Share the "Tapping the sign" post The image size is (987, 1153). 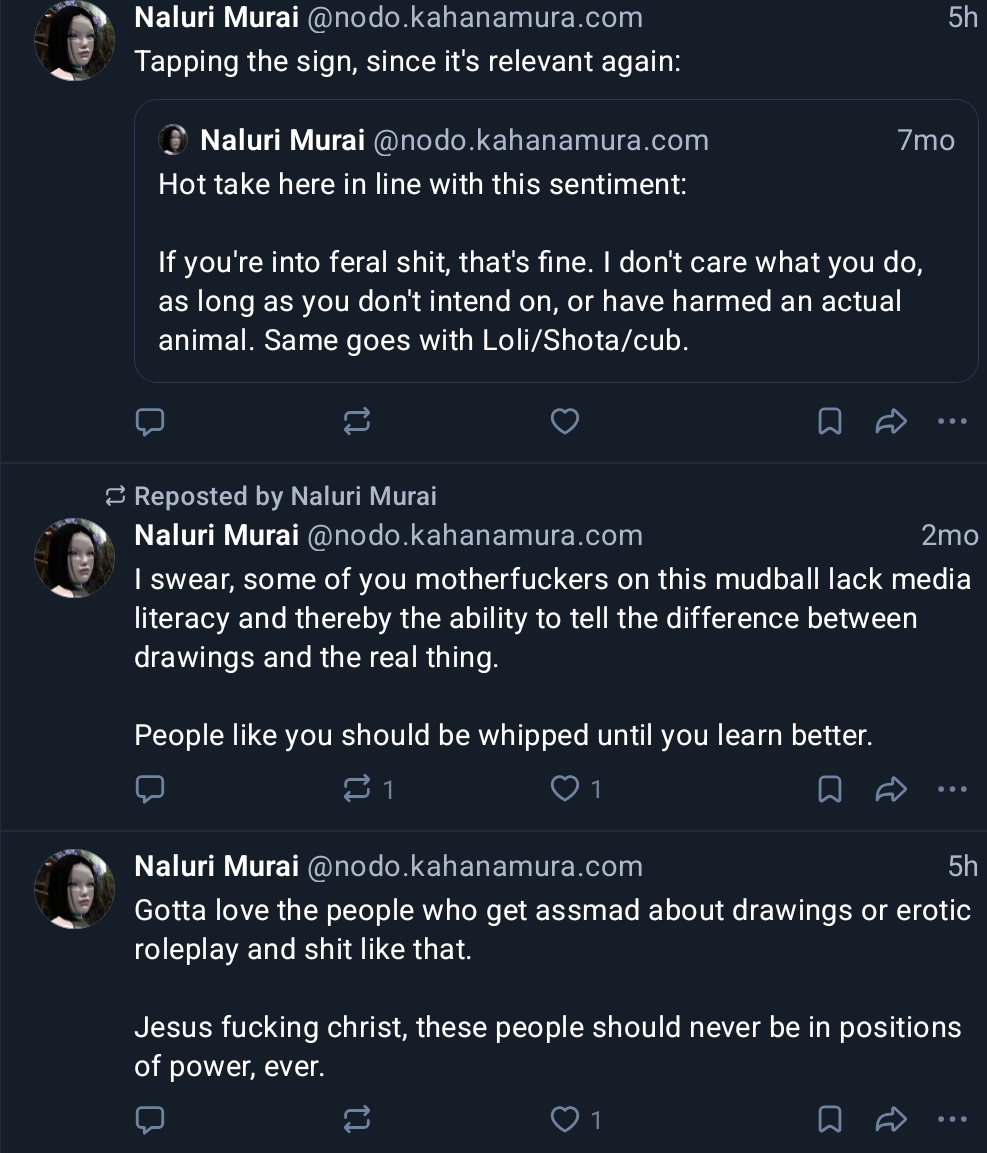pos(889,422)
